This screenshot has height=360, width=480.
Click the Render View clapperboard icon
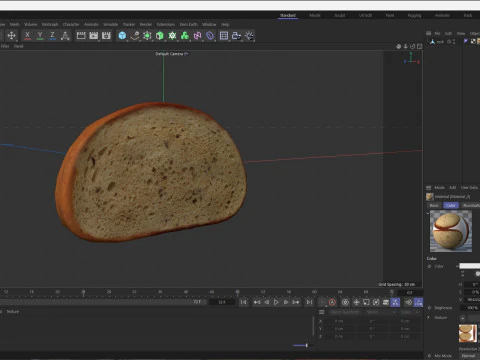pyautogui.click(x=81, y=36)
